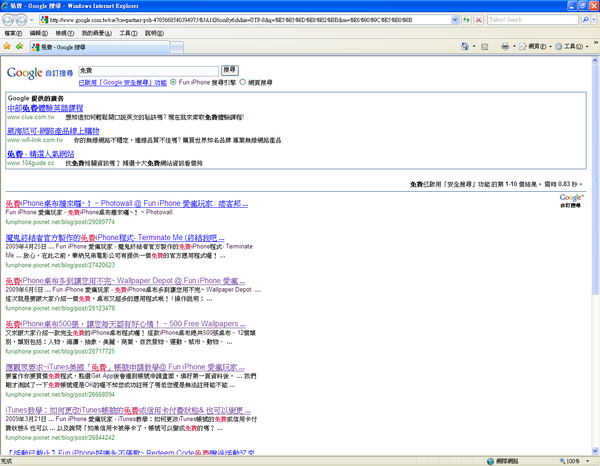Click the funiphone.pixnet.net/blog/post/29089774 URL
The width and height of the screenshot is (600, 466).
pos(60,222)
